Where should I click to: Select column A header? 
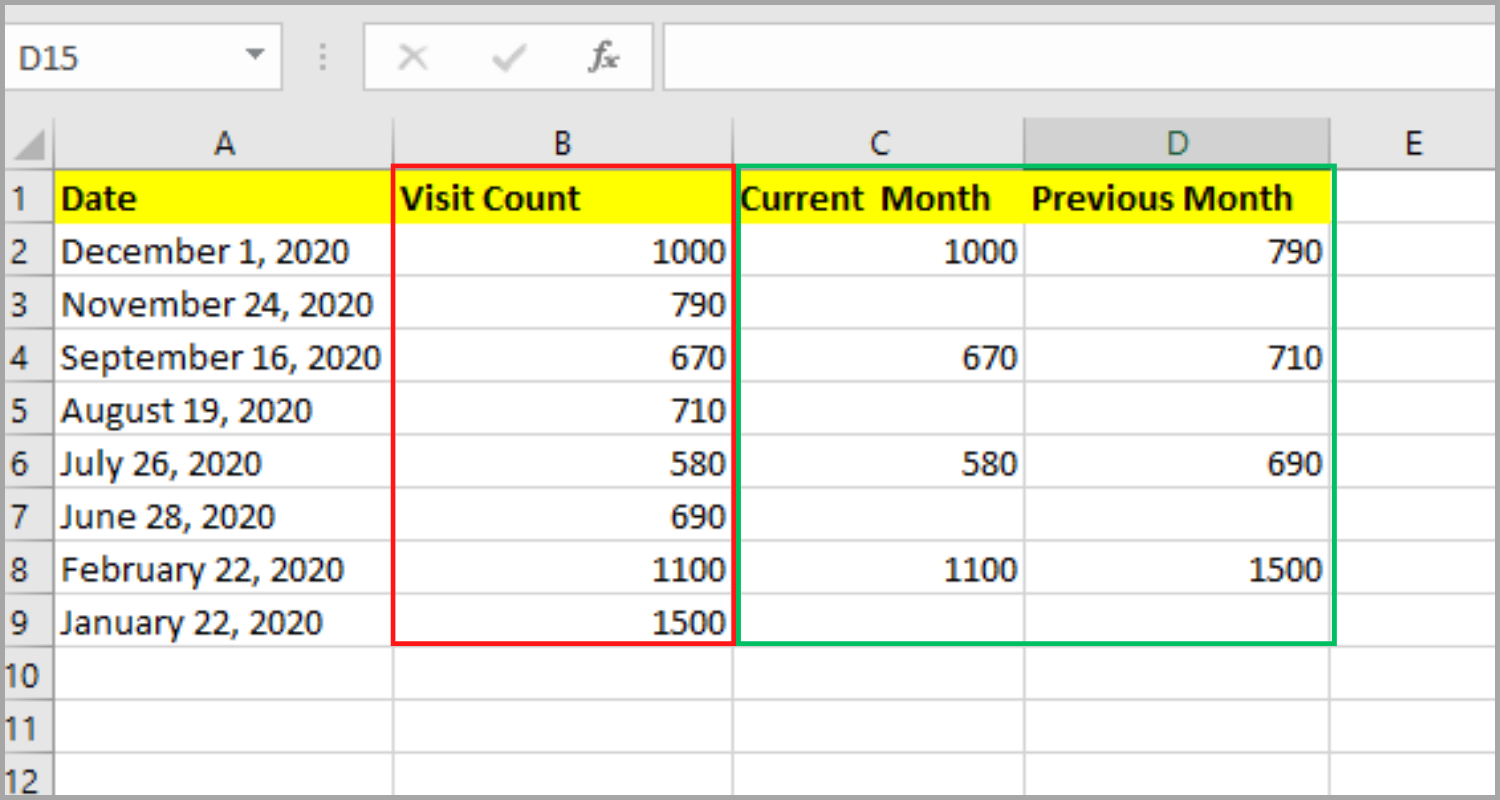tap(224, 144)
